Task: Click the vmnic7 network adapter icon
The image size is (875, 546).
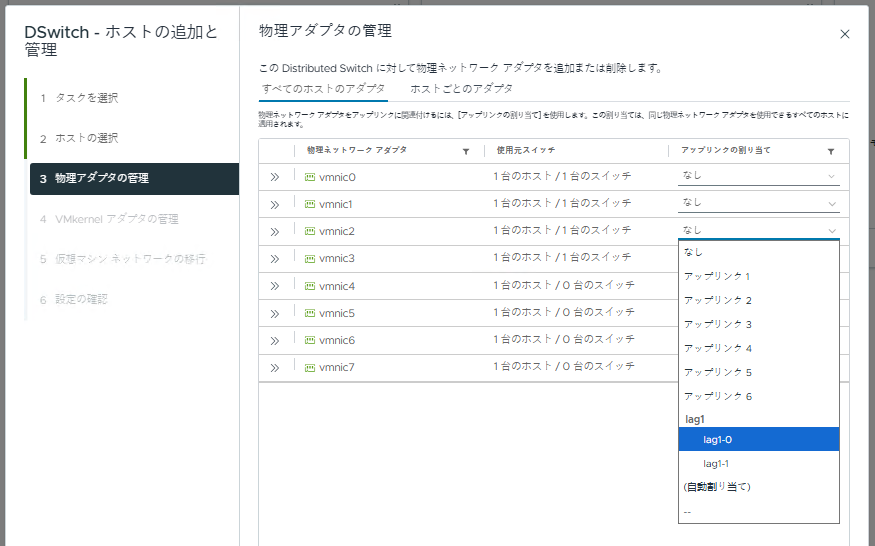Action: [x=310, y=367]
